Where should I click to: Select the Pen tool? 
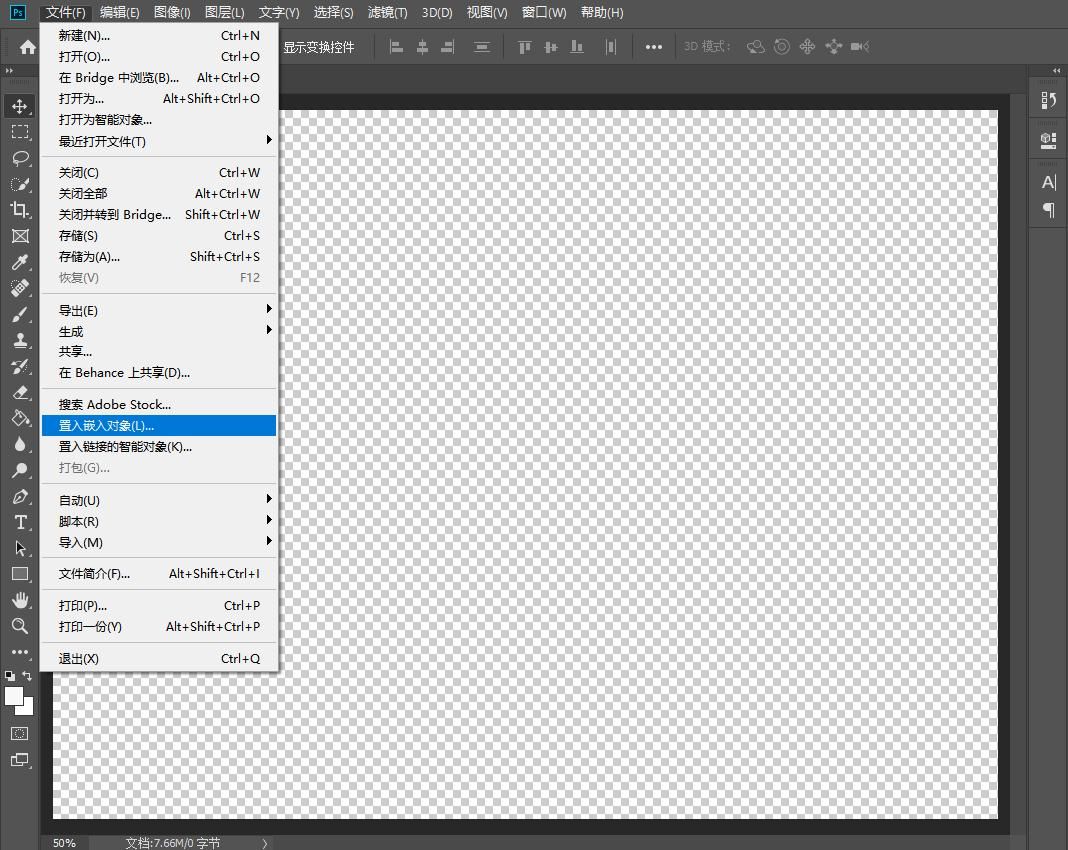point(20,497)
